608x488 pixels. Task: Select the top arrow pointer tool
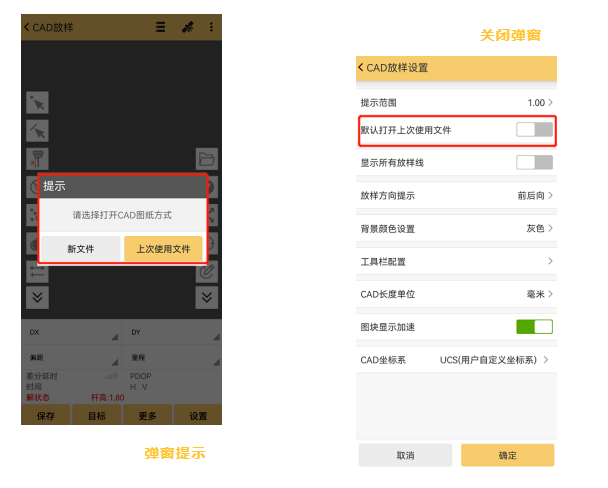[x=37, y=102]
